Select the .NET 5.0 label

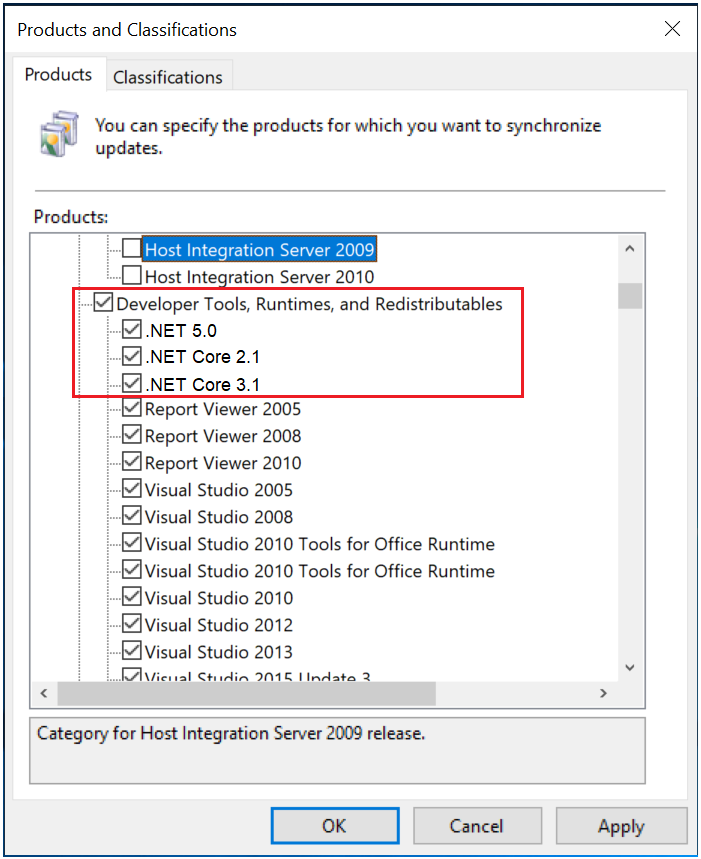click(x=181, y=331)
